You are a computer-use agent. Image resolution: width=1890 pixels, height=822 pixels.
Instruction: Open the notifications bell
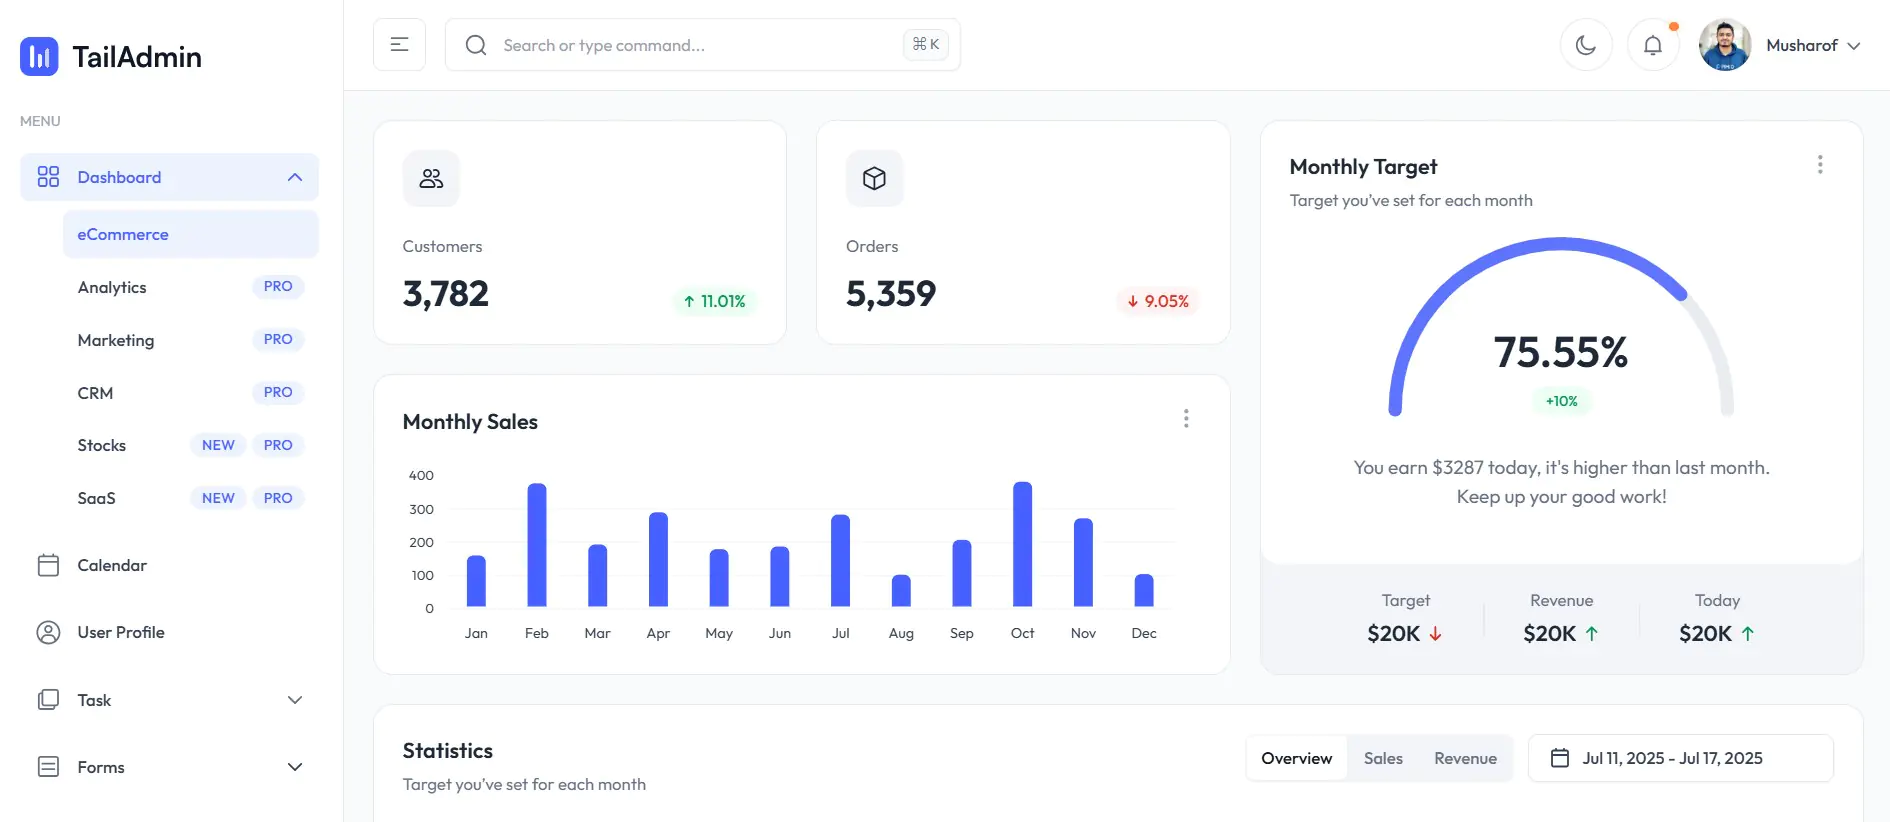[x=1652, y=45]
